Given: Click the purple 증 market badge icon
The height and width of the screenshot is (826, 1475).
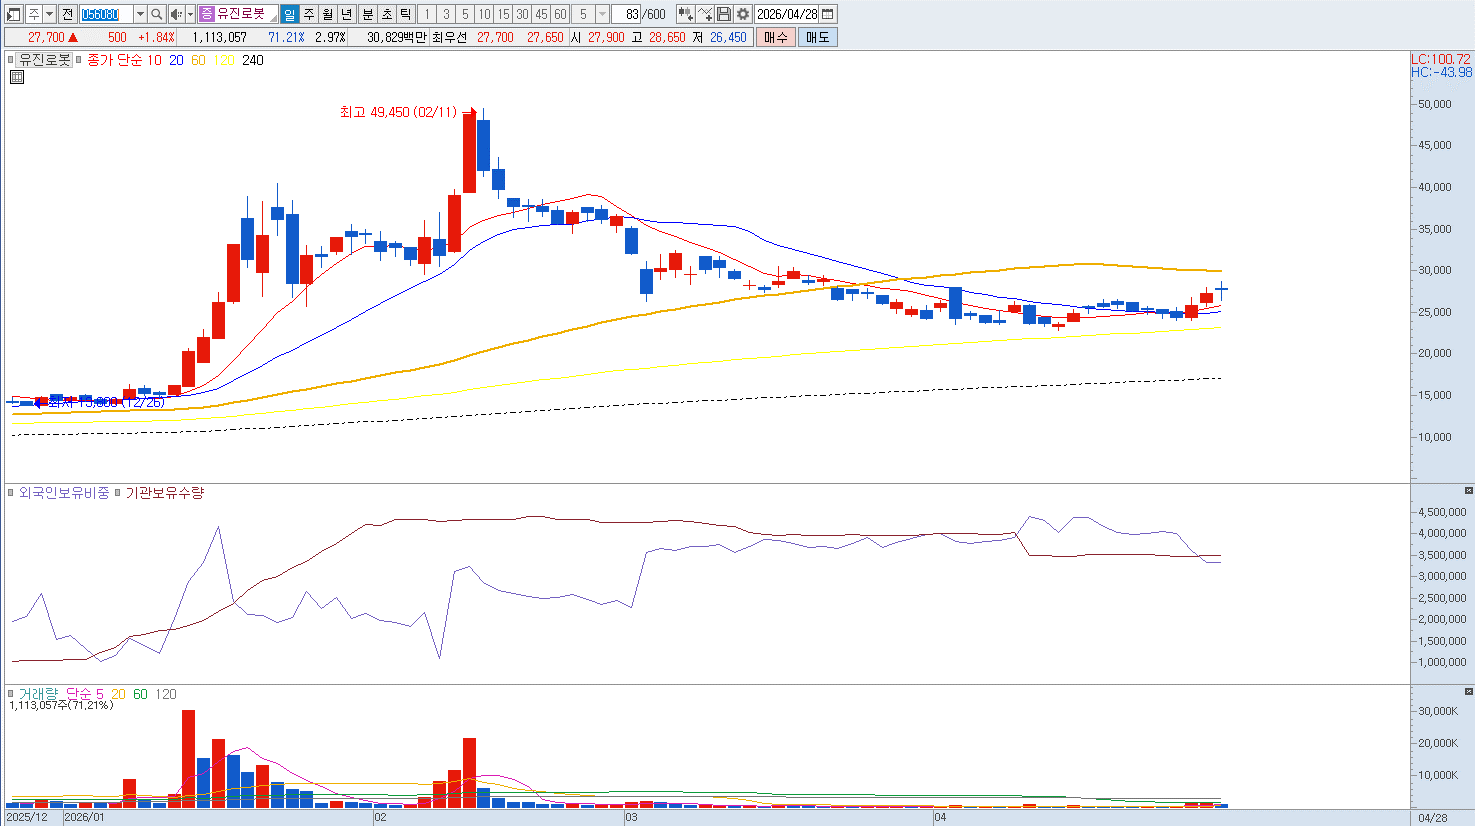Looking at the screenshot, I should coord(206,14).
